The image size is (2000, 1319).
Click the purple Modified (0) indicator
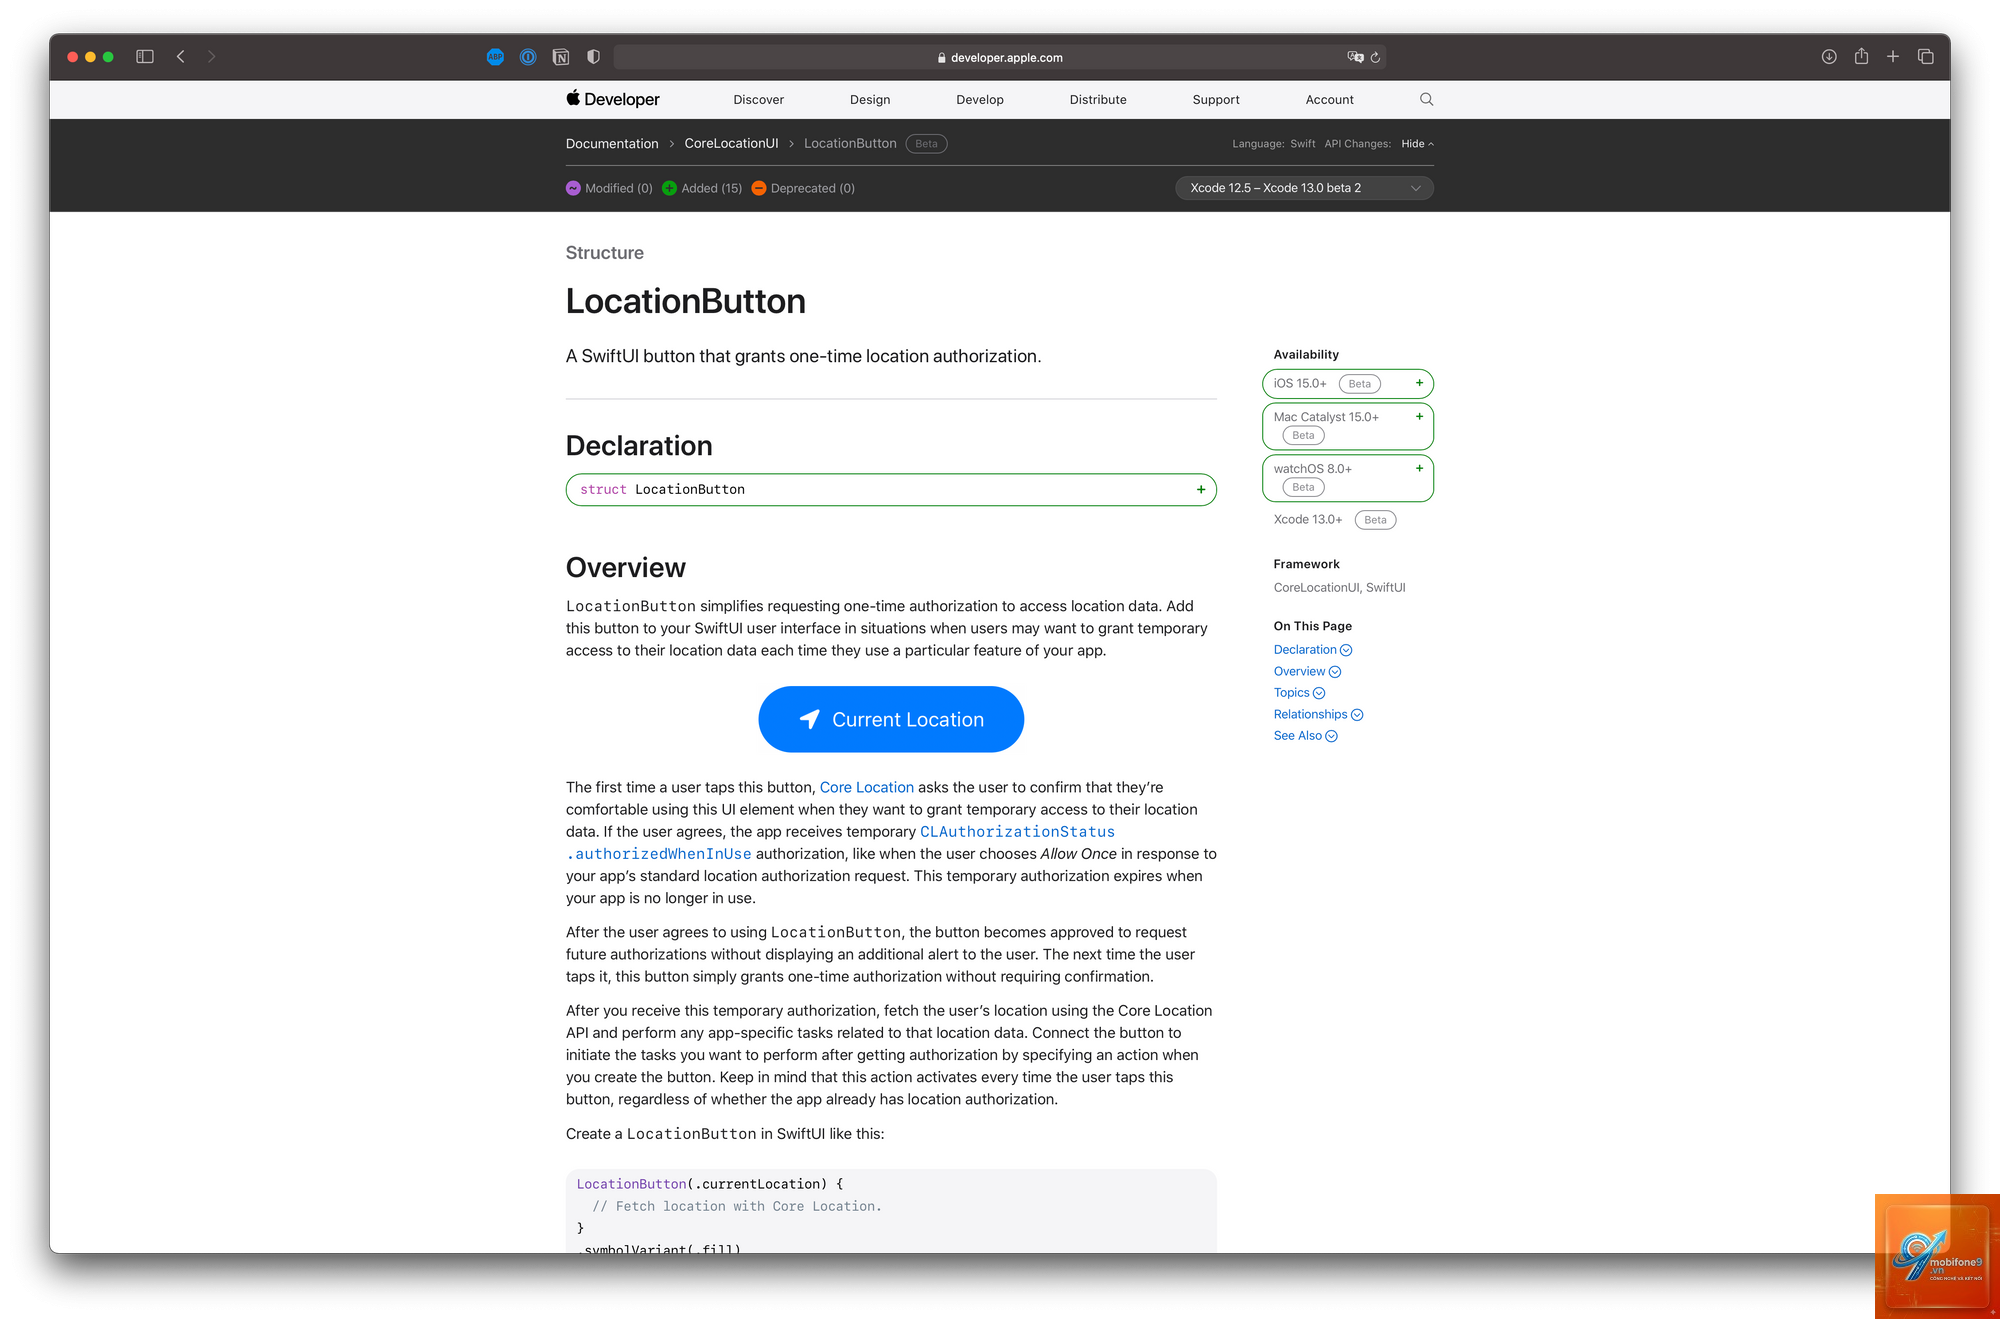609,188
